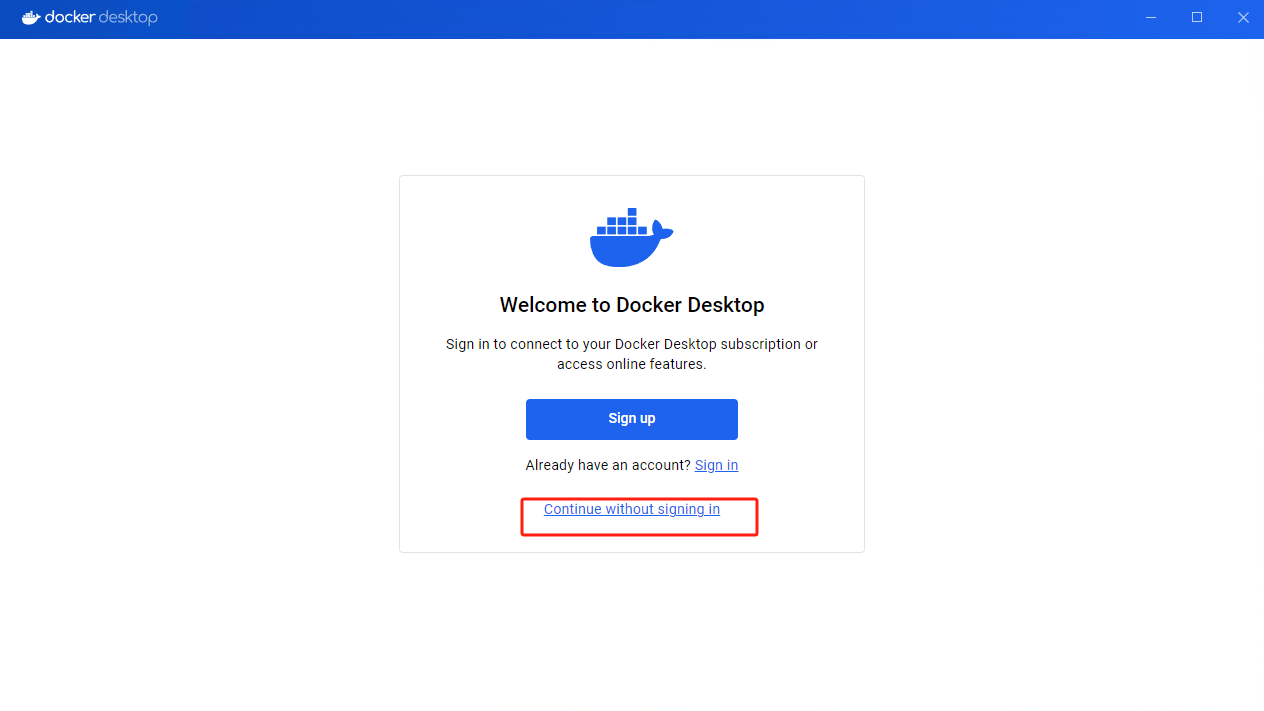Click the large blue whale logo
The height and width of the screenshot is (711, 1264).
tap(631, 238)
